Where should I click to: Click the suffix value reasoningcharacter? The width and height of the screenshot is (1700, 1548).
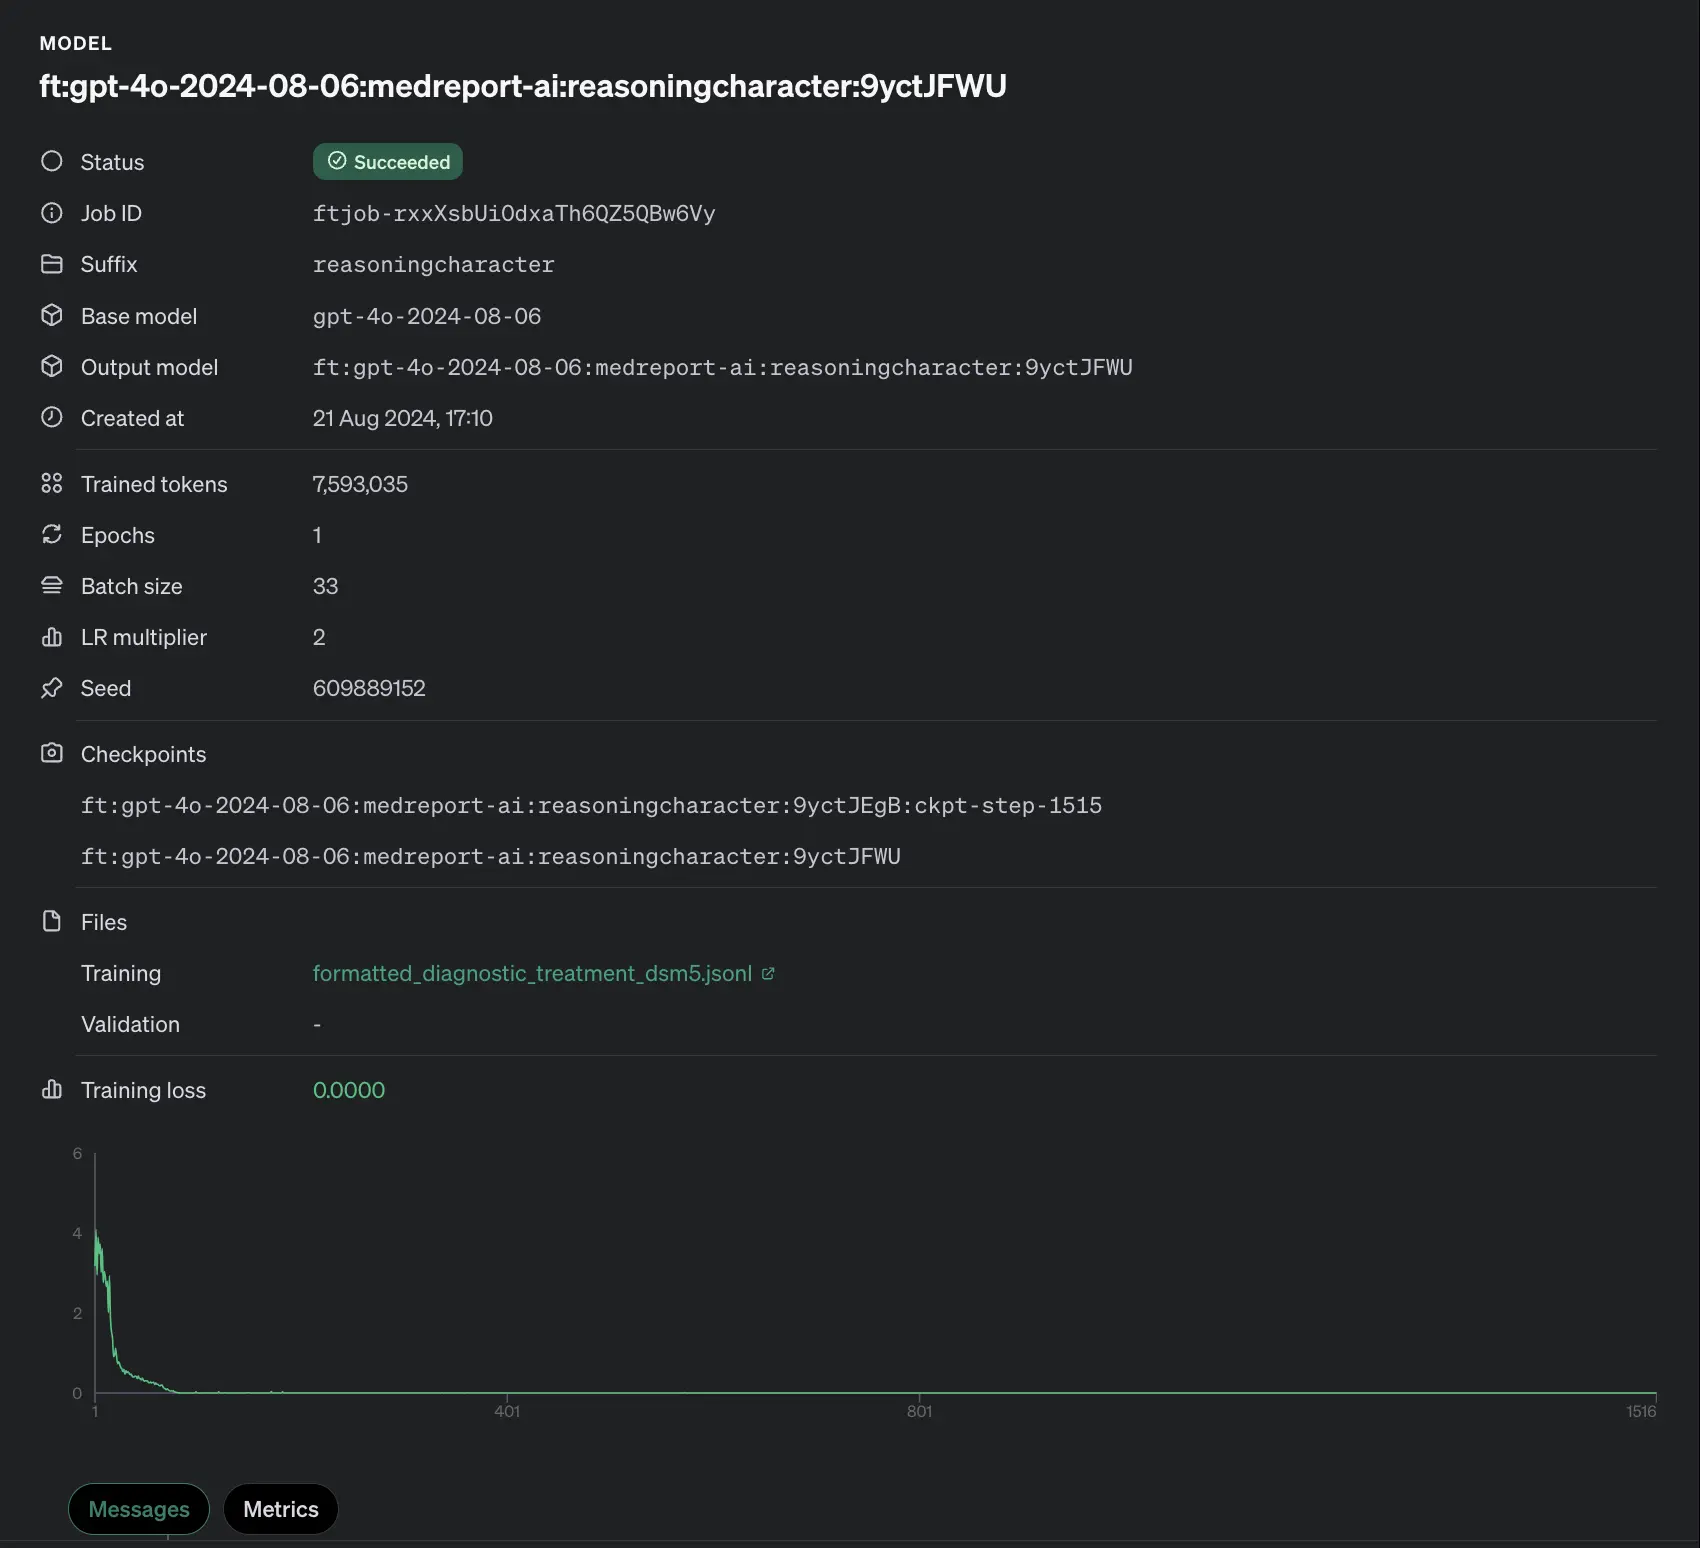click(434, 265)
